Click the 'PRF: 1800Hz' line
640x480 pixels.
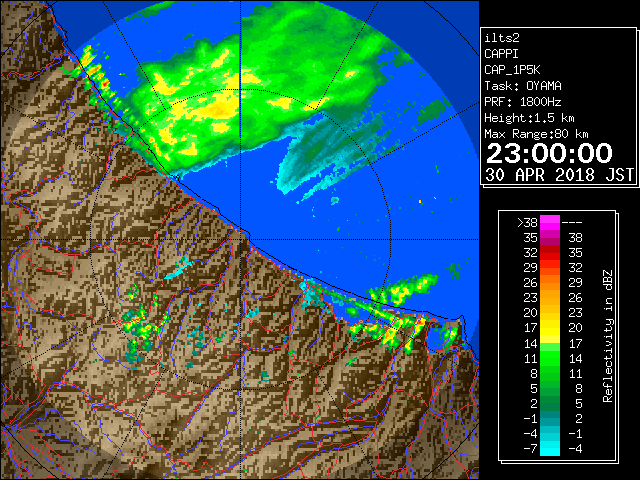[523, 102]
